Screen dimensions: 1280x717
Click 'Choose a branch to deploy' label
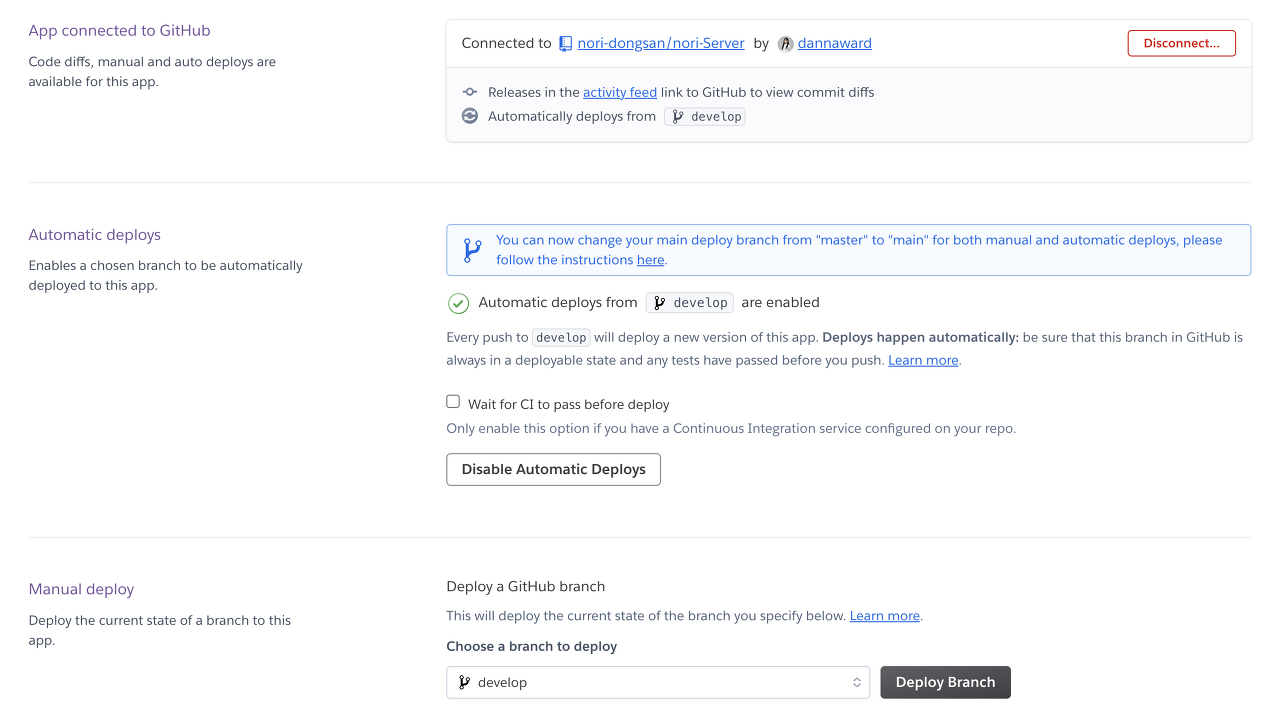pos(532,646)
